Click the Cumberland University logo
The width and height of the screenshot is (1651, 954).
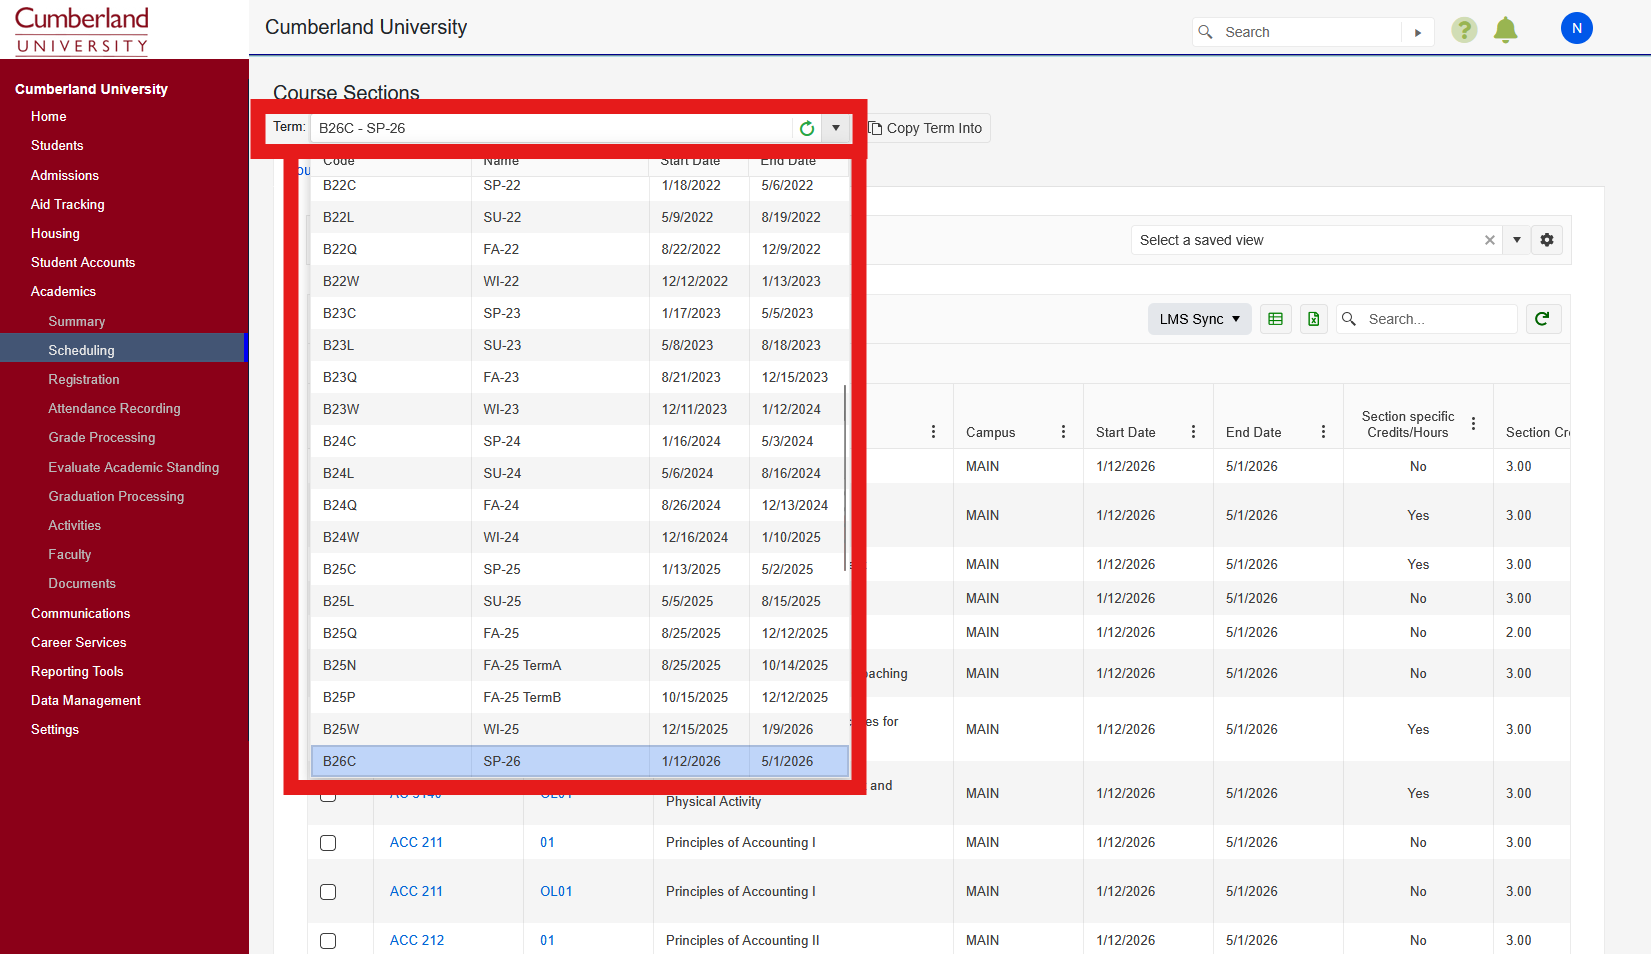[82, 30]
